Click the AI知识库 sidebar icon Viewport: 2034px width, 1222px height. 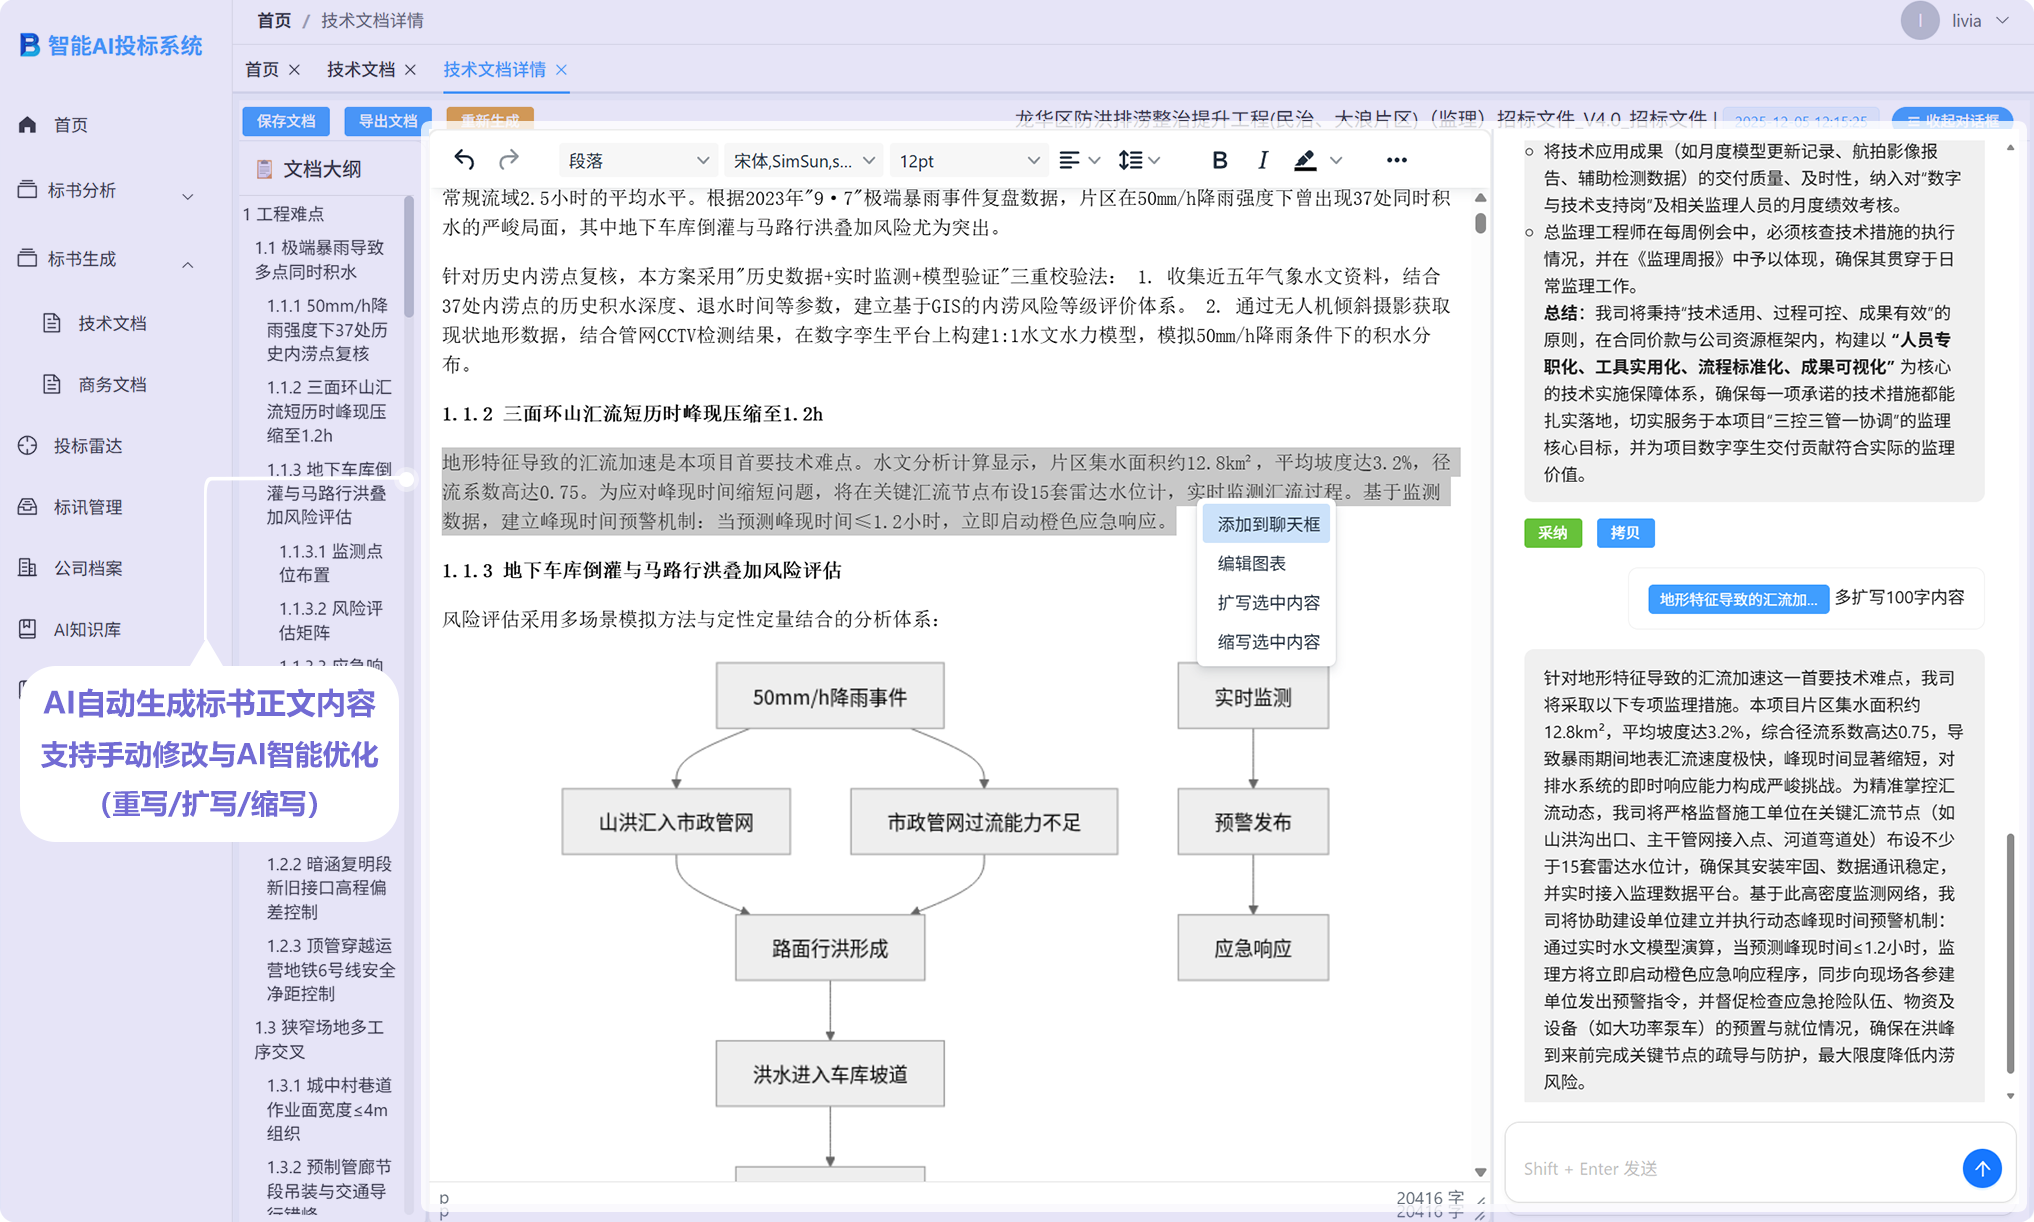28,629
